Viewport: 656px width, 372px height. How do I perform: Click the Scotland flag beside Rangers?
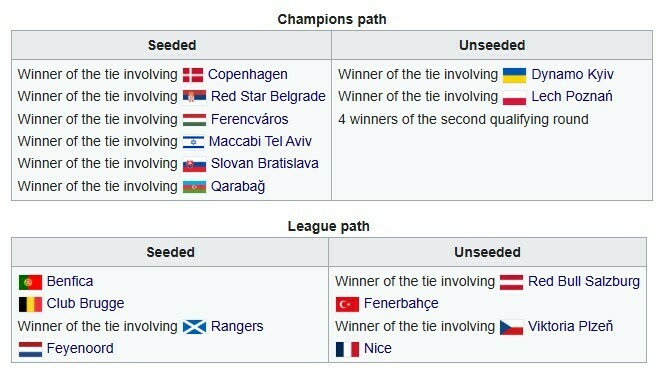[x=195, y=327]
